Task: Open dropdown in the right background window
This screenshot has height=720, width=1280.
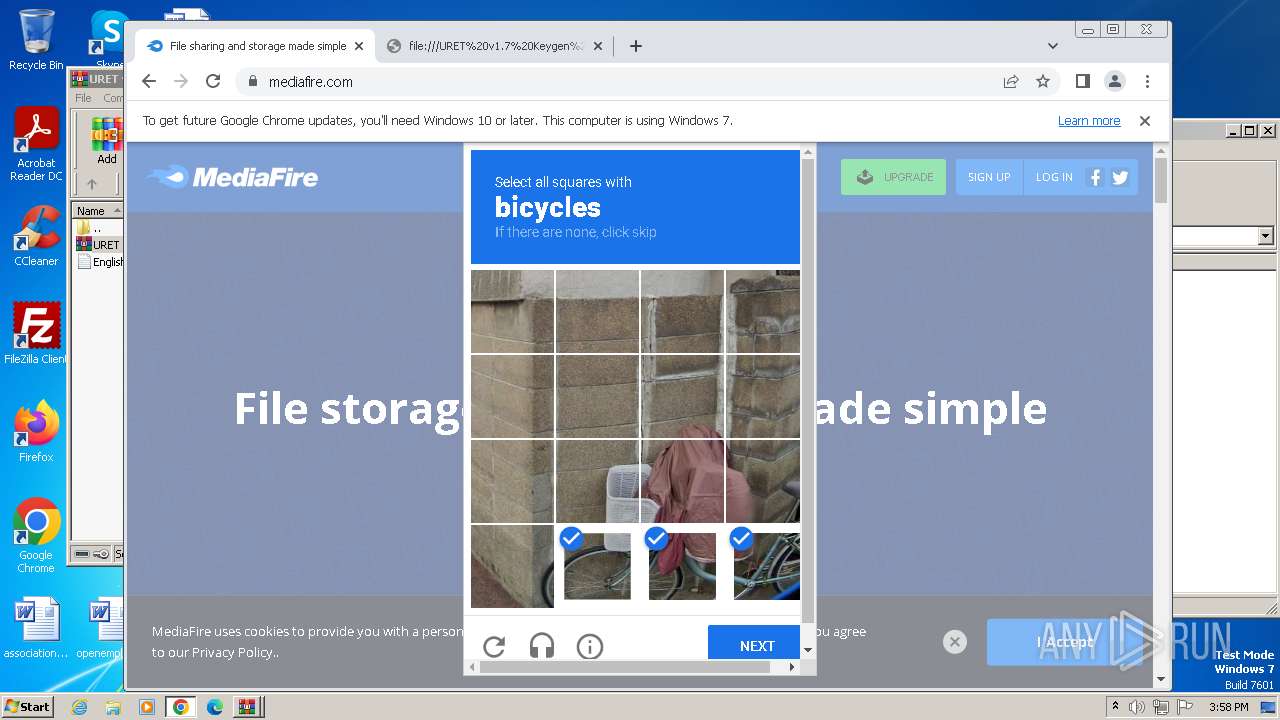Action: click(1265, 236)
